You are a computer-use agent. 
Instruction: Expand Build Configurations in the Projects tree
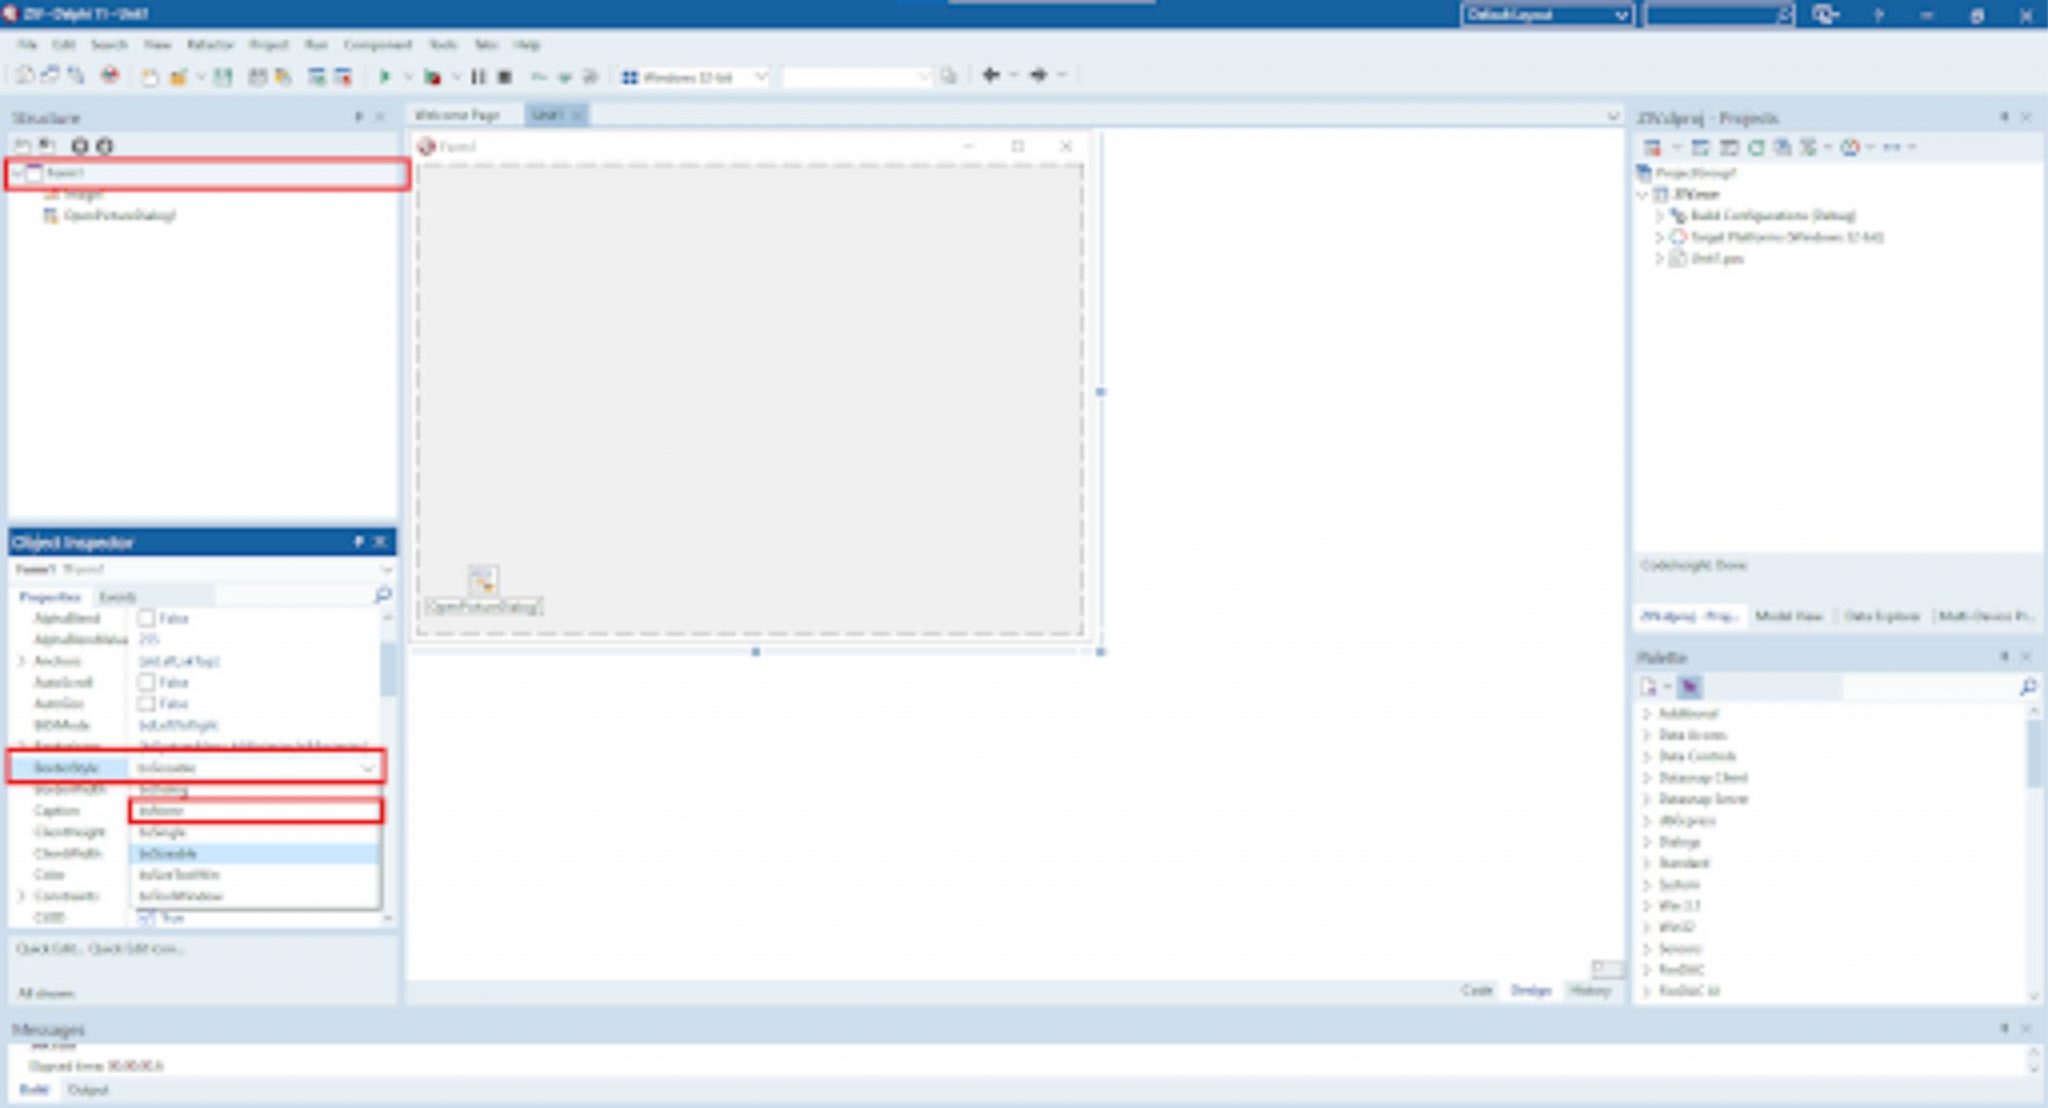point(1662,216)
